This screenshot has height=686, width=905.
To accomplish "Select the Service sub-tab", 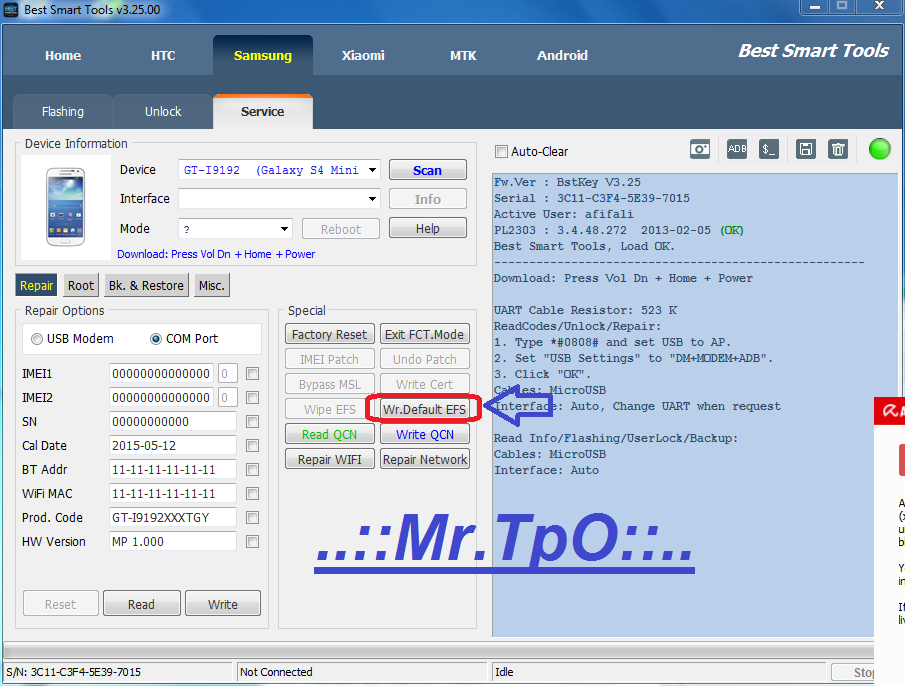I will tap(263, 111).
